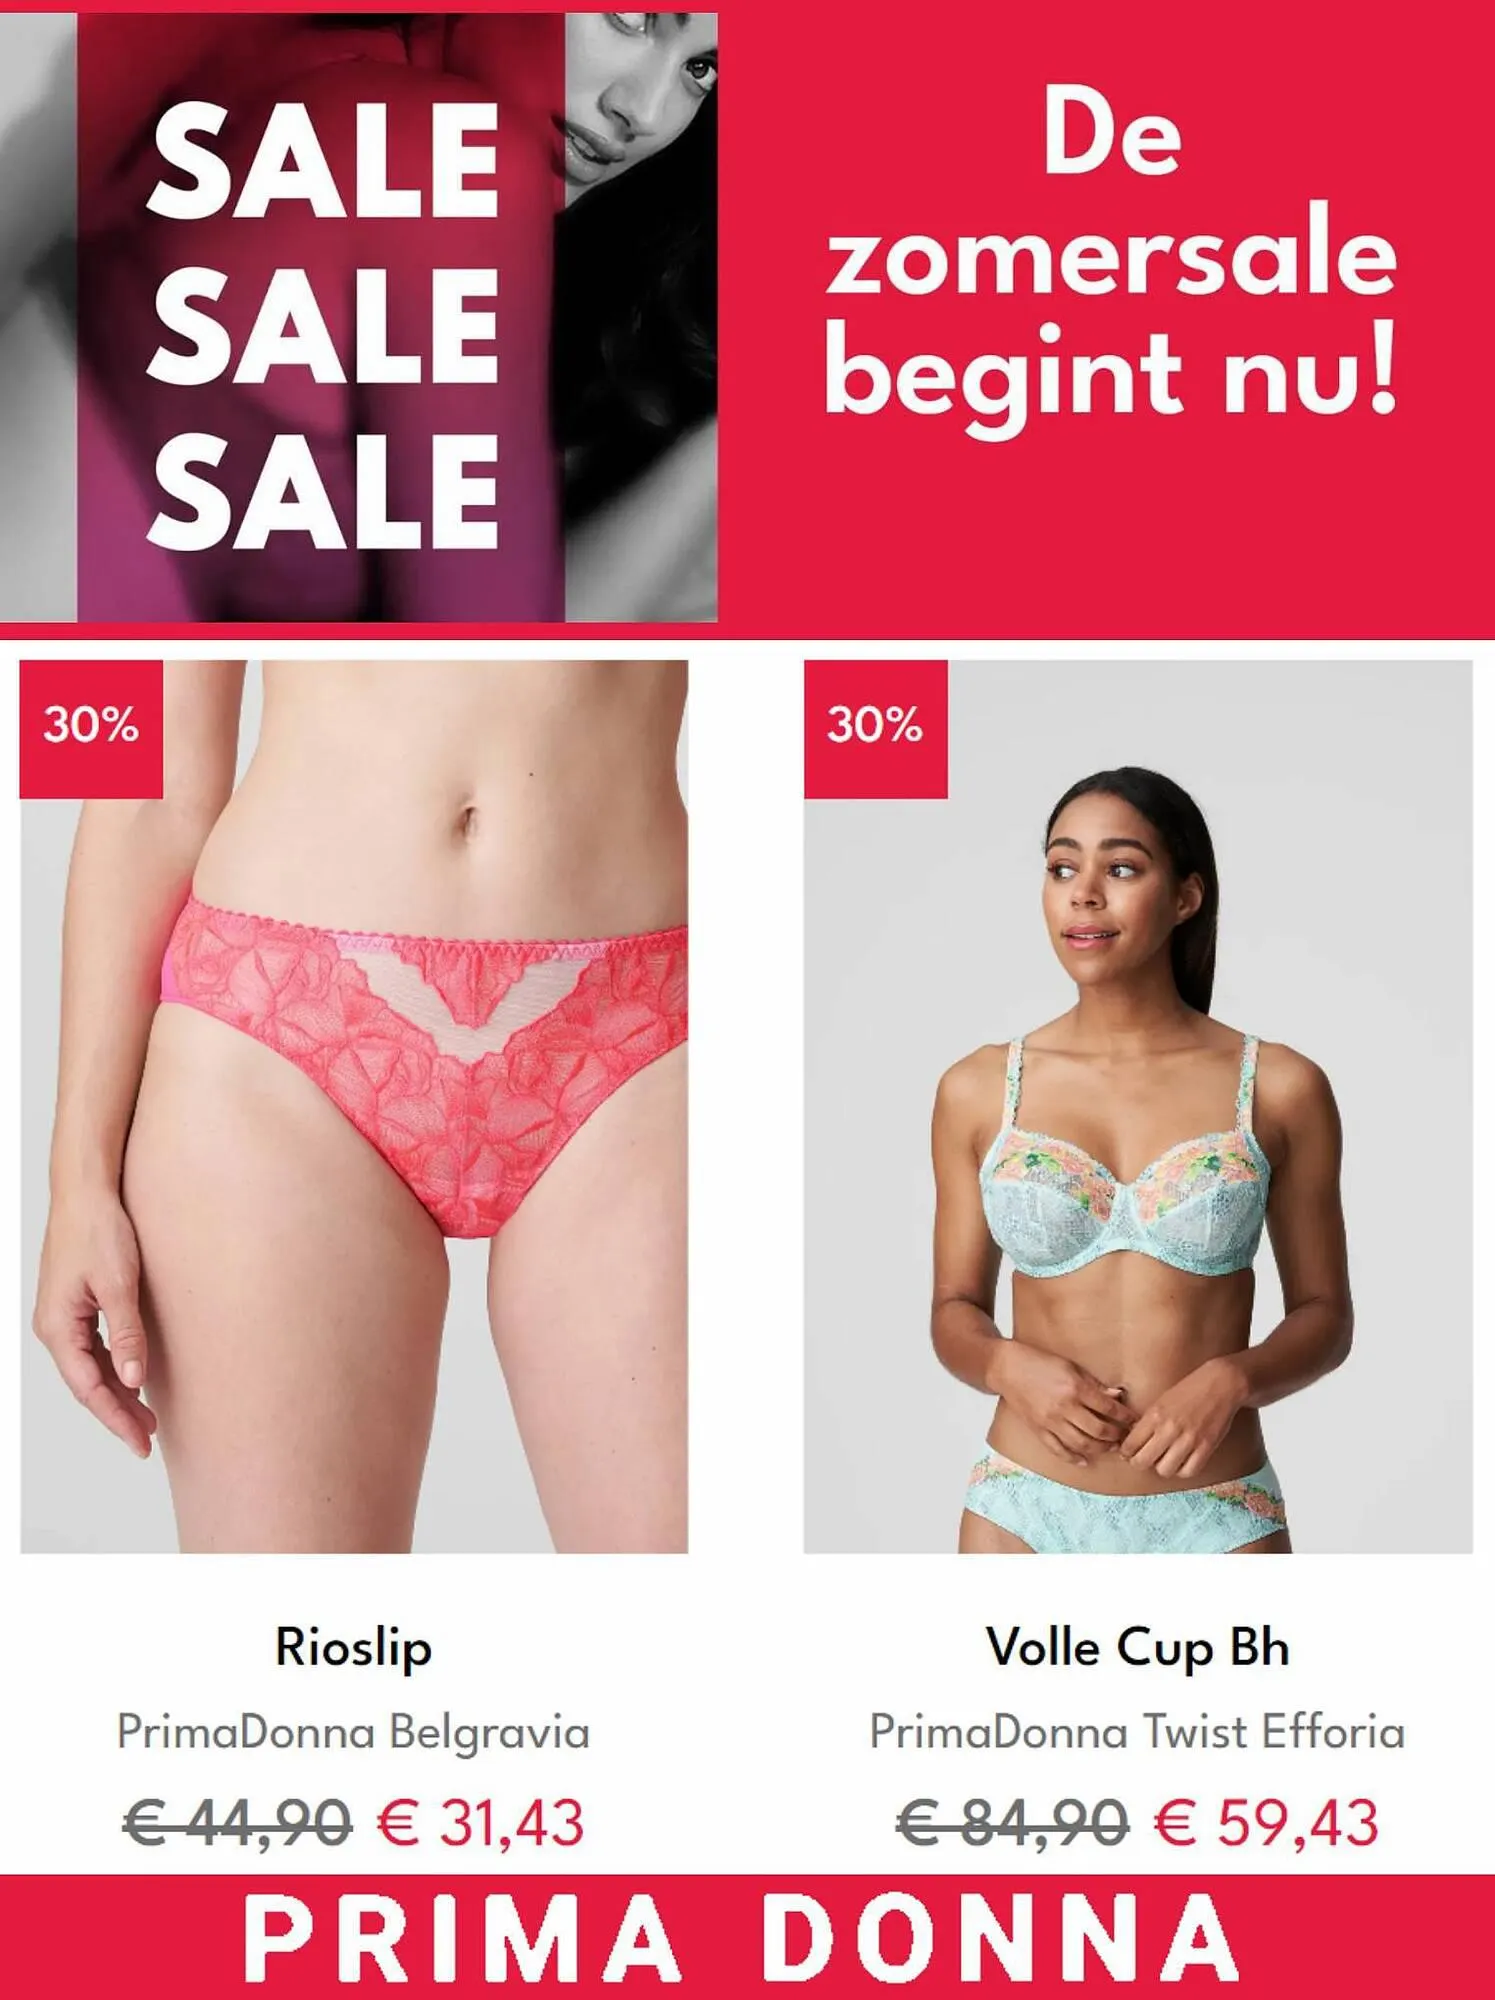Select the Rioslip product title
The image size is (1495, 2000).
354,1648
